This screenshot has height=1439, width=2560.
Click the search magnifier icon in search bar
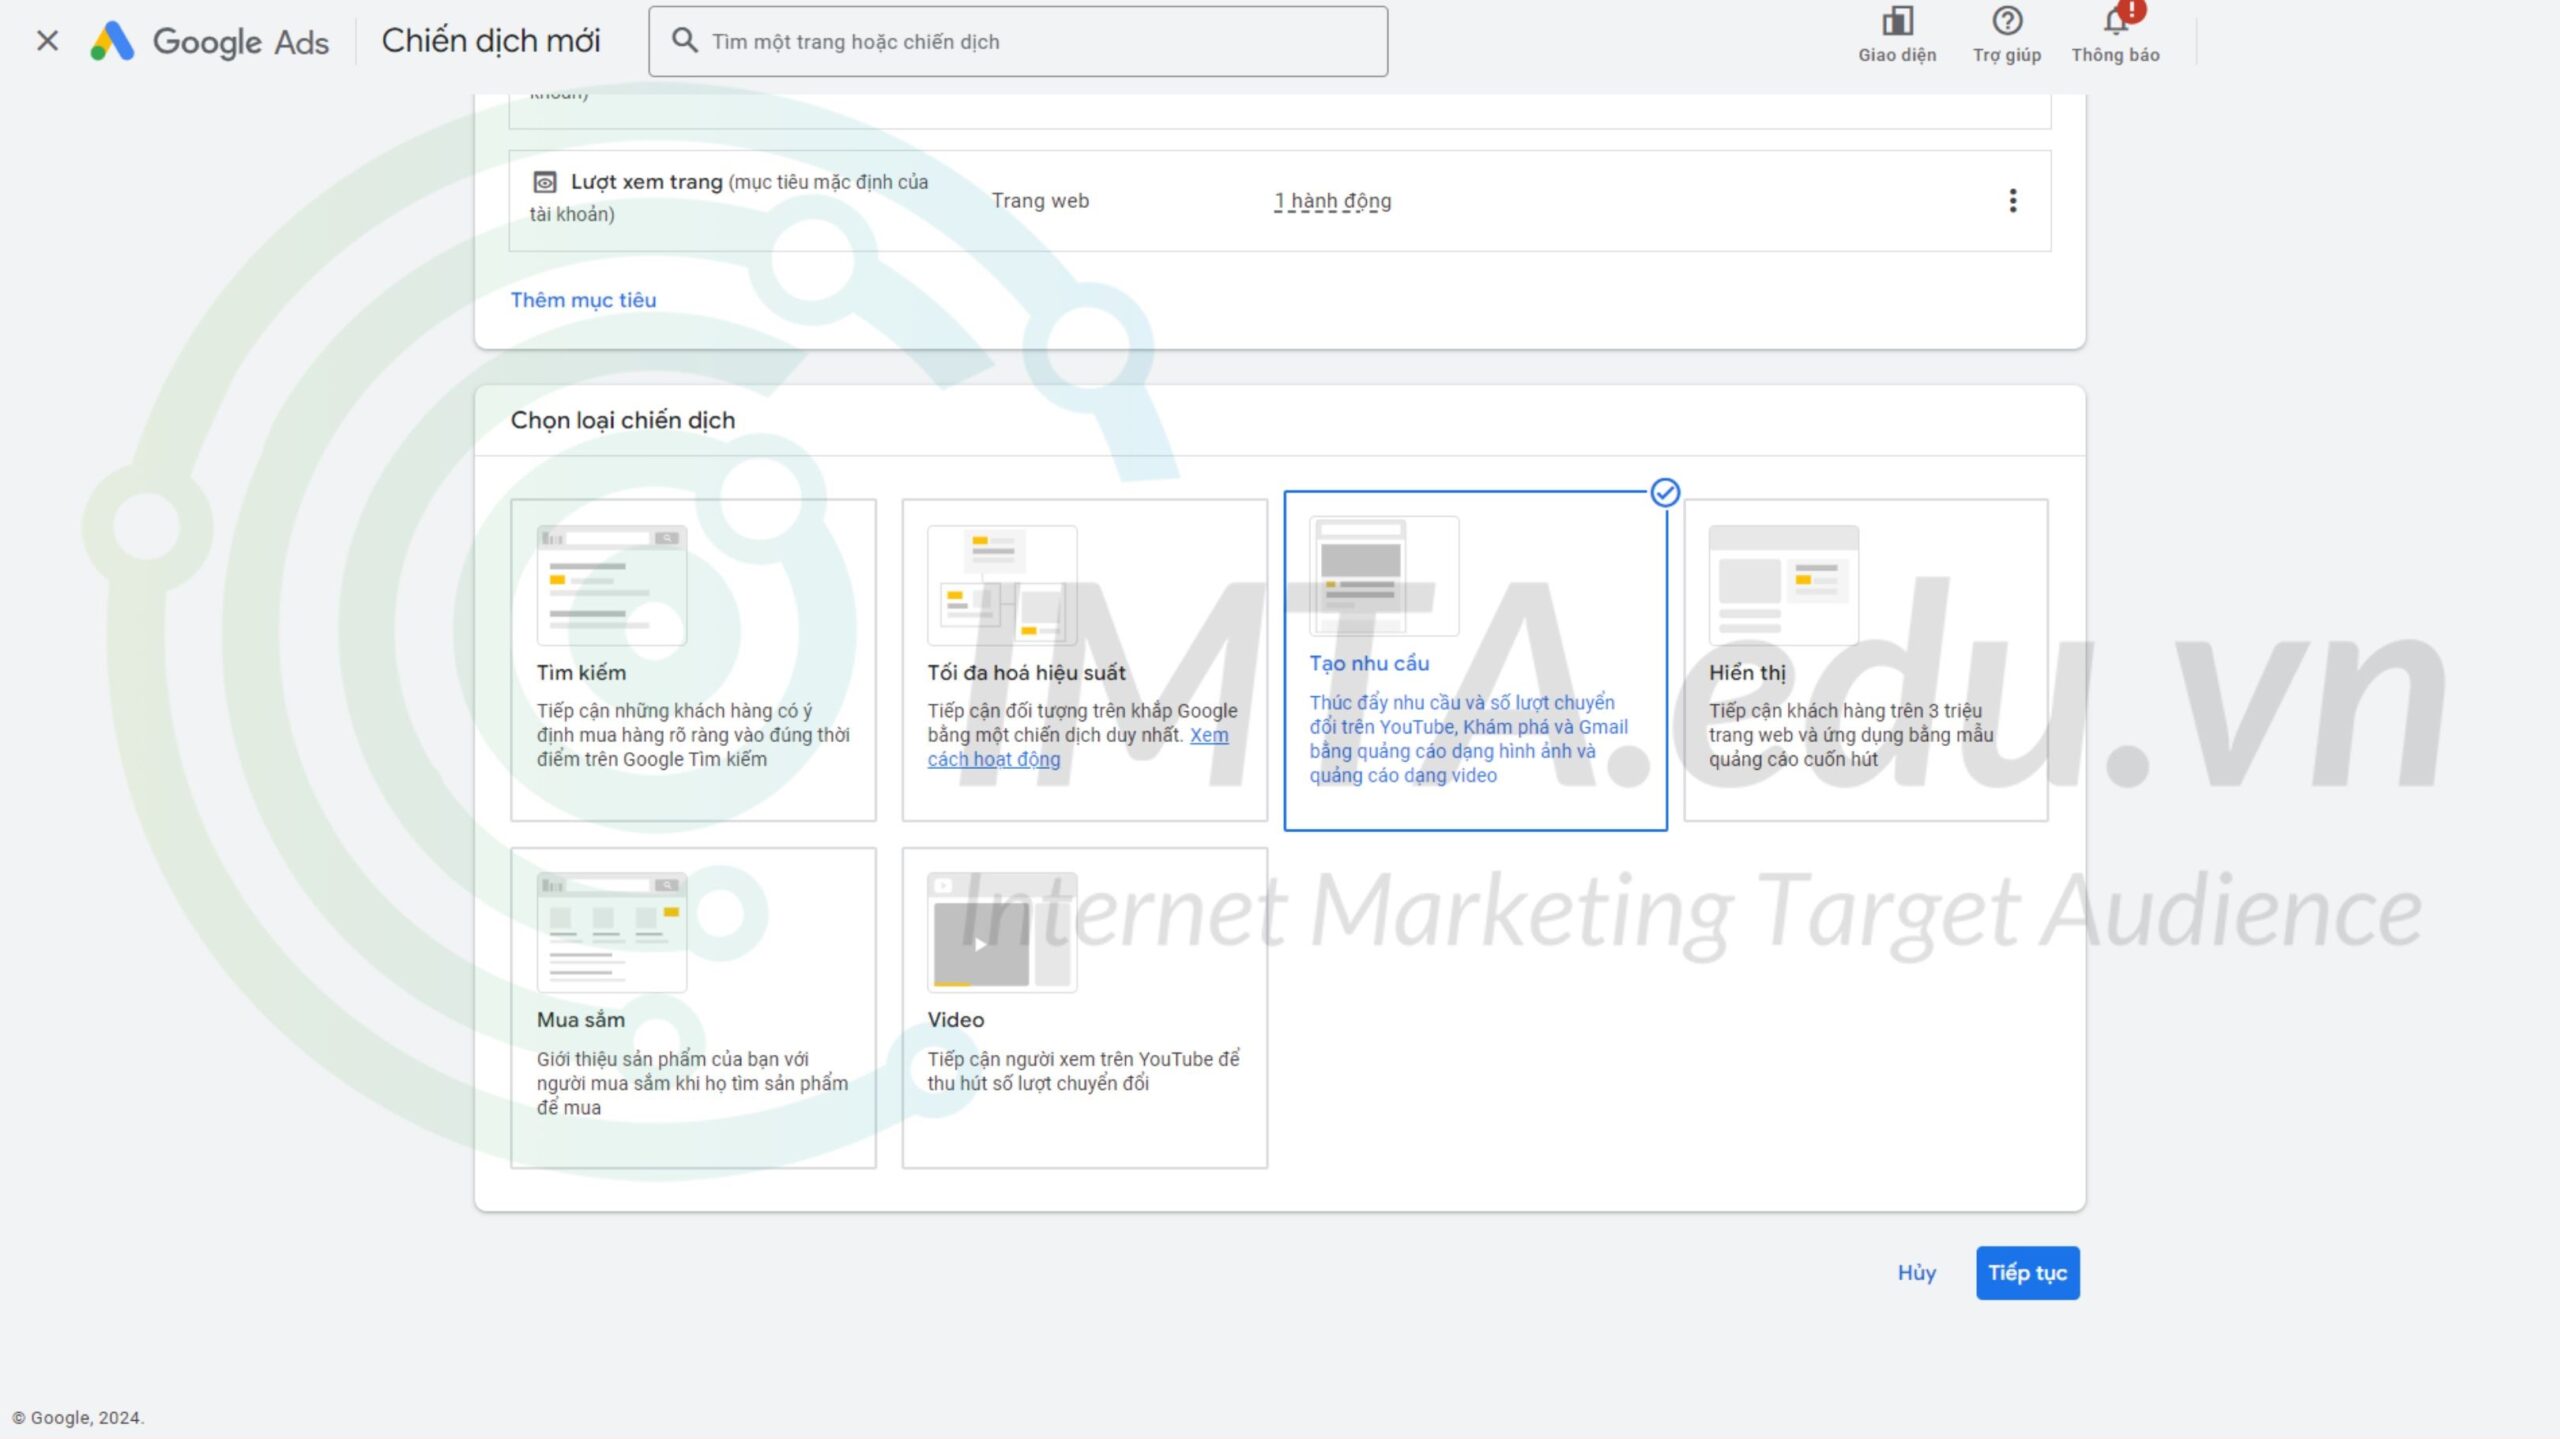pyautogui.click(x=684, y=40)
